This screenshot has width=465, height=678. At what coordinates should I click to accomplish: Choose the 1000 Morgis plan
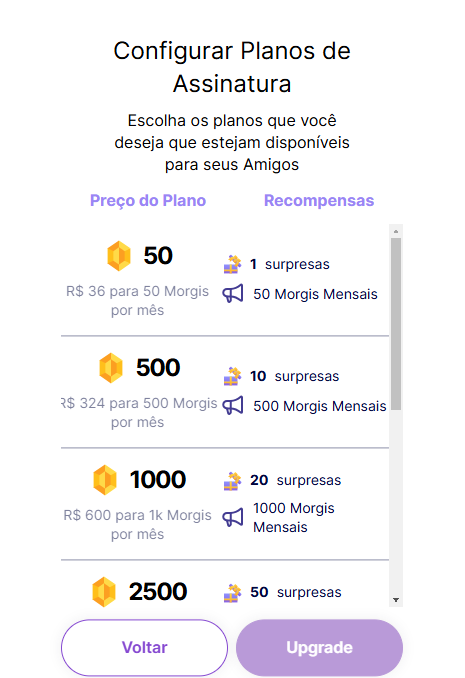(225, 504)
